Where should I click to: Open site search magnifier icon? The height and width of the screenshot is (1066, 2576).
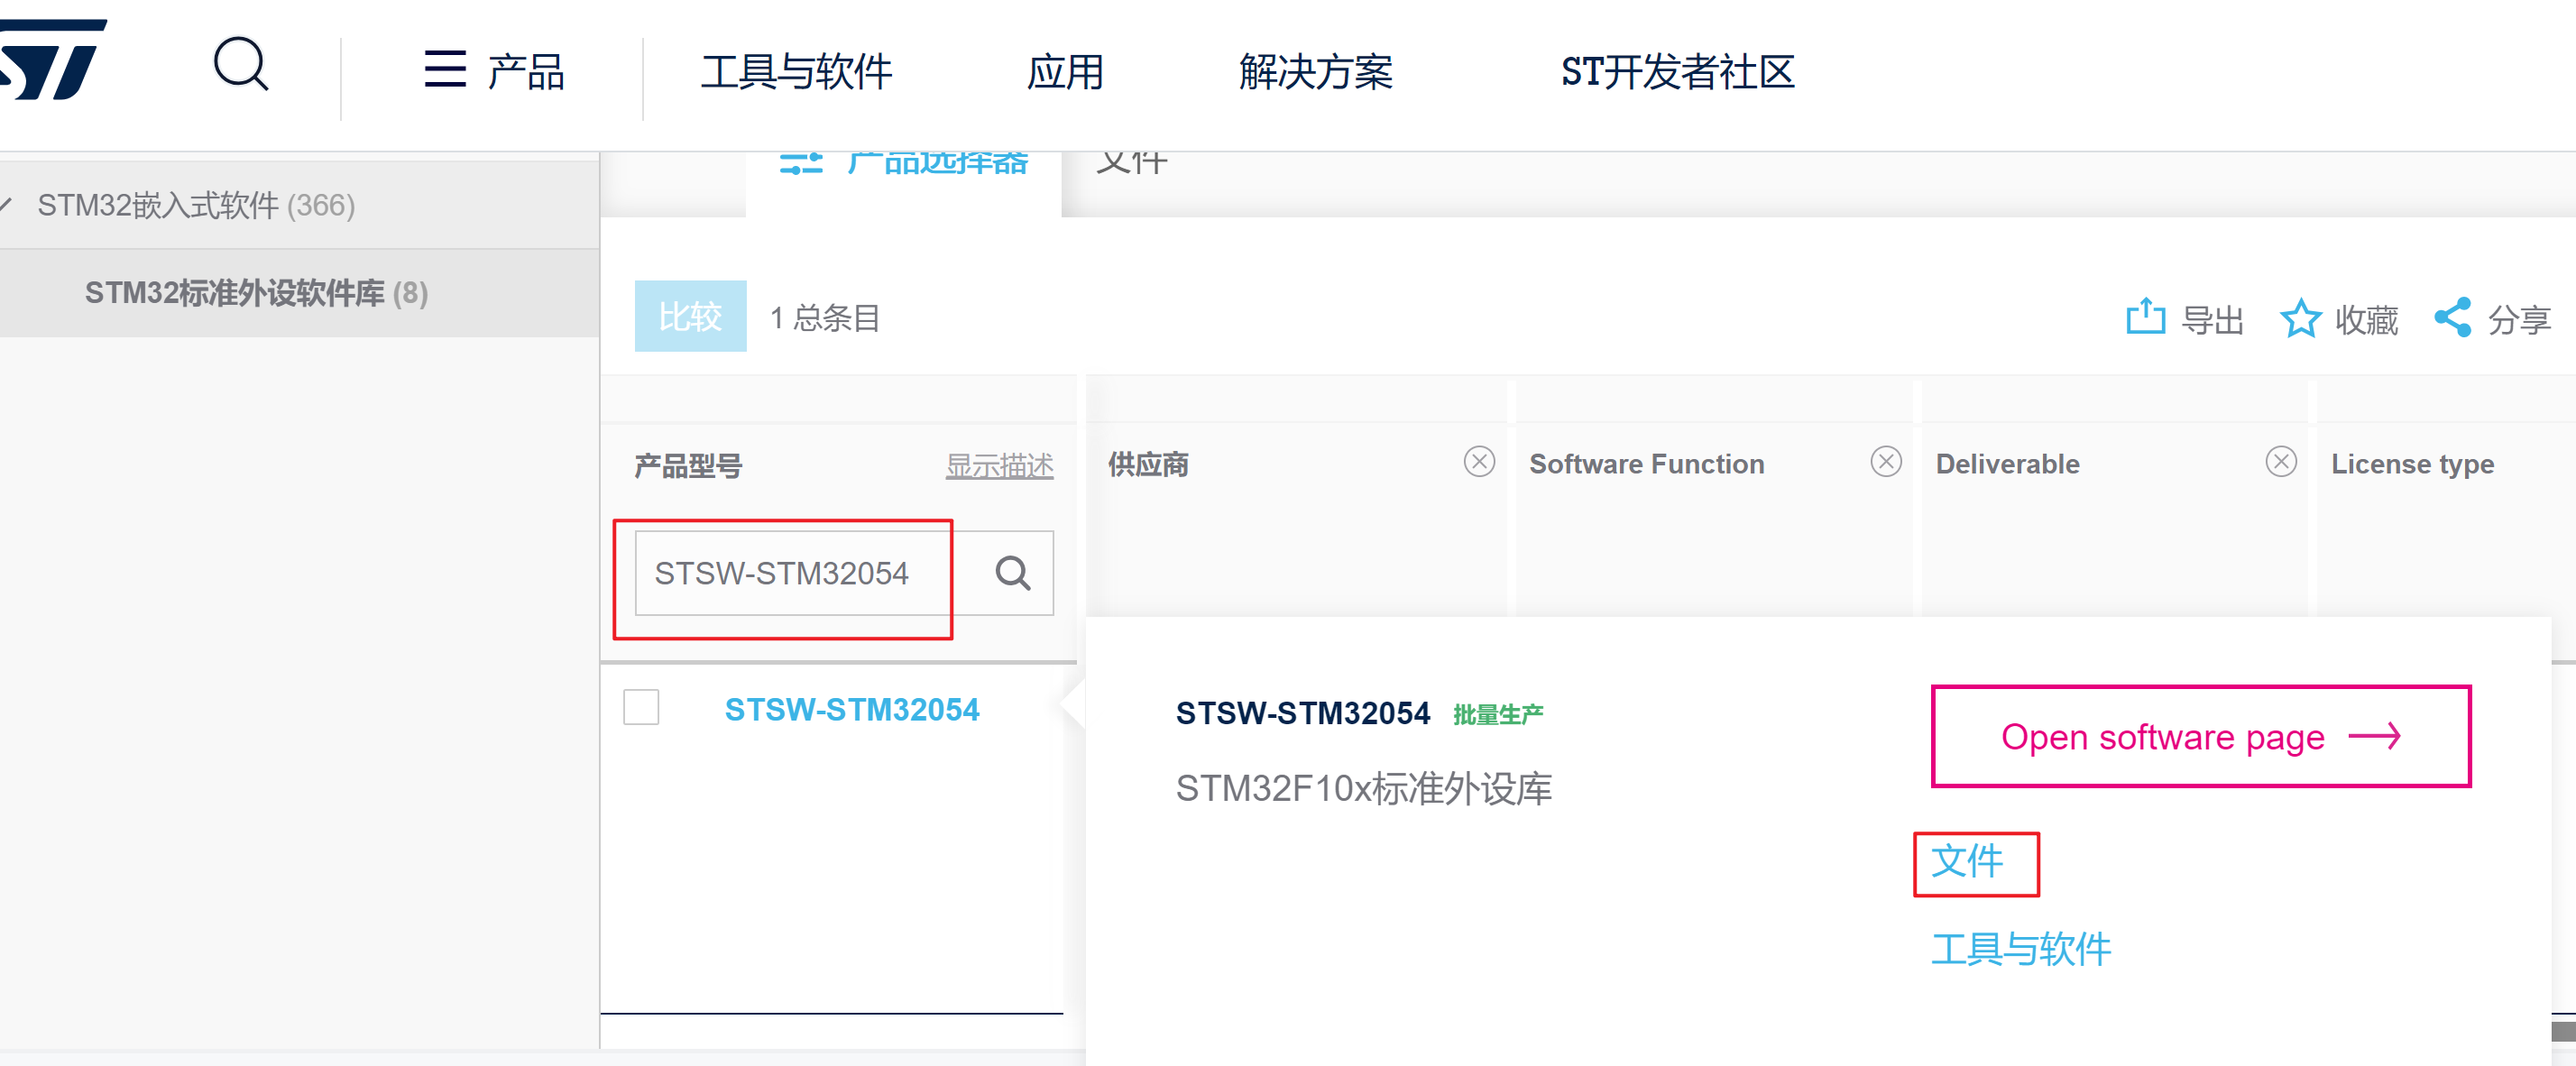tap(241, 65)
